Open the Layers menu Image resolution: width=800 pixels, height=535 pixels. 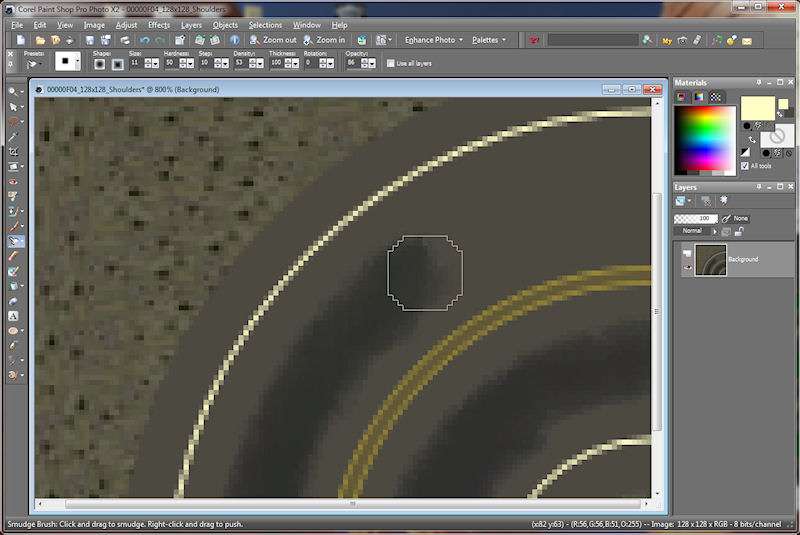191,24
